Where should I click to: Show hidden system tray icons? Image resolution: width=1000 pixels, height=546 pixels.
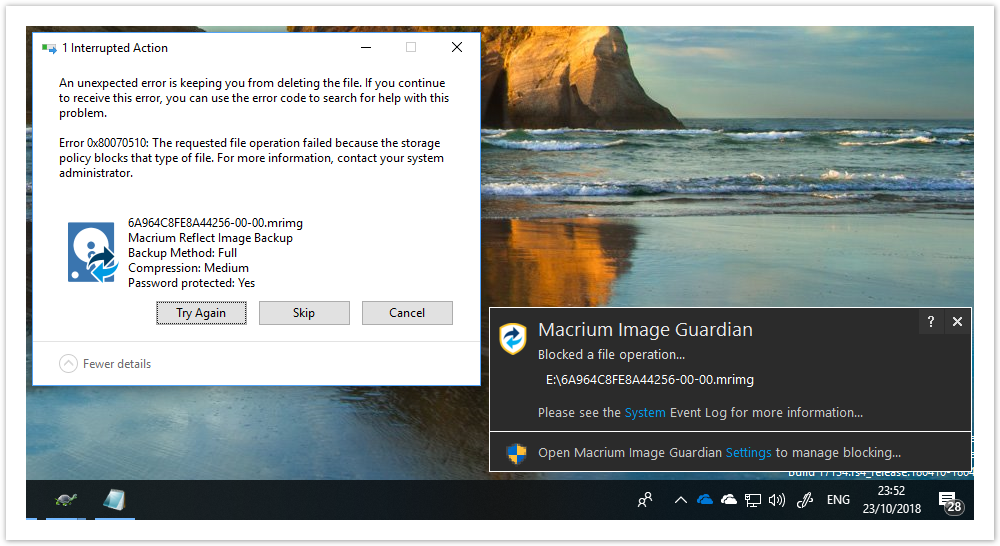click(x=680, y=500)
